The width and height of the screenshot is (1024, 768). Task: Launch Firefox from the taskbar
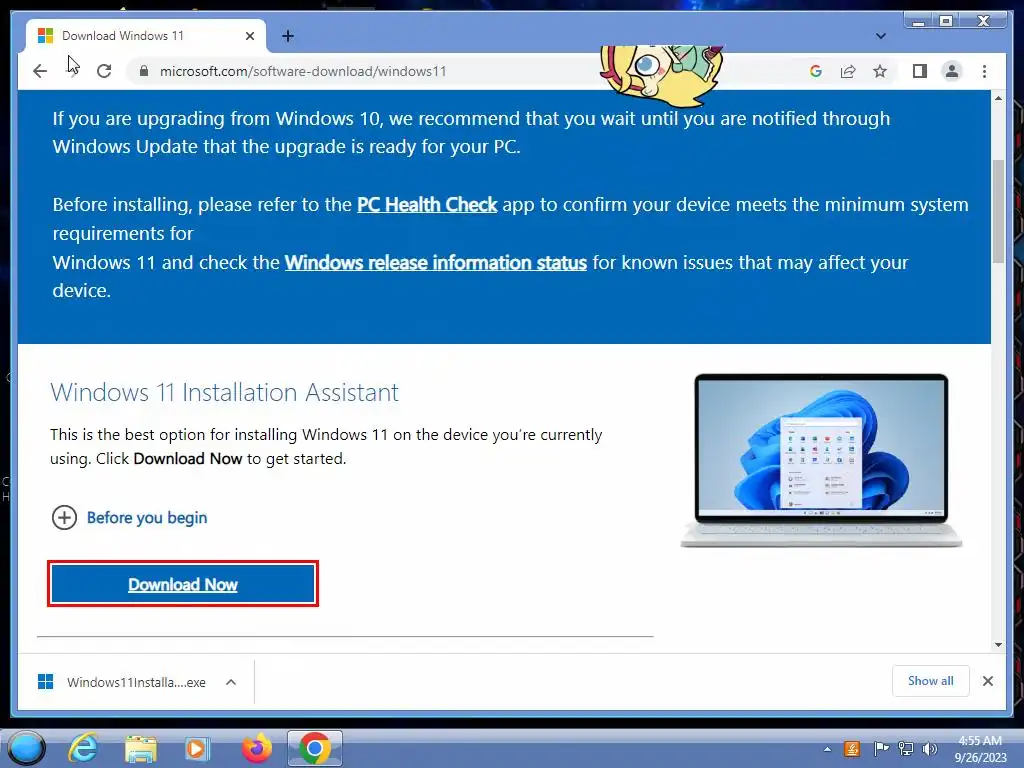[257, 748]
